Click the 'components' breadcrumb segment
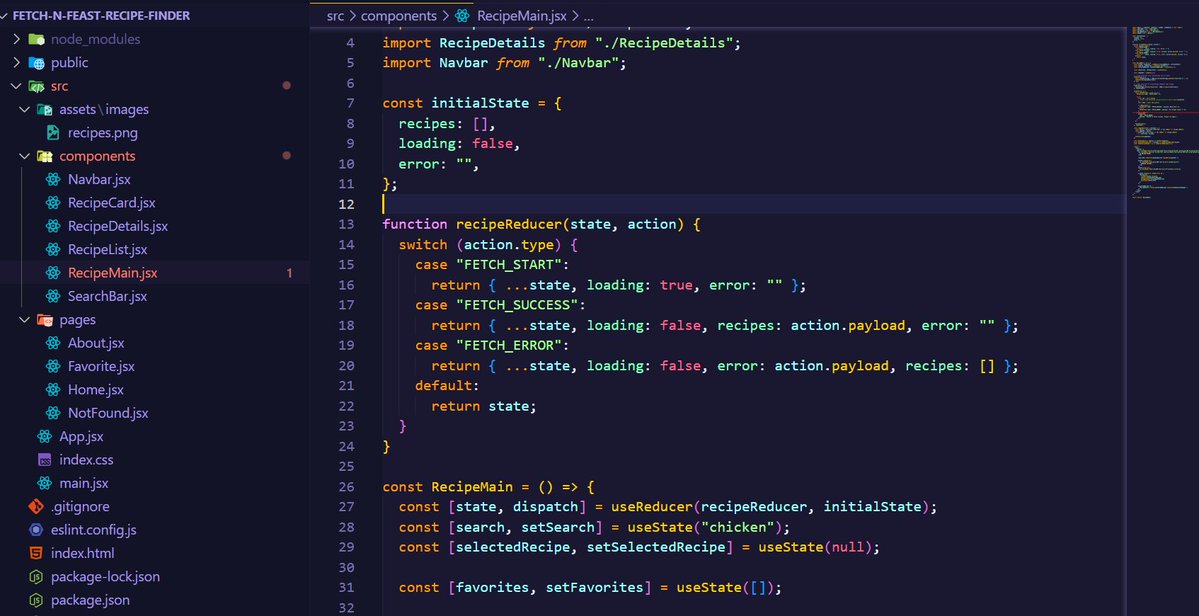This screenshot has width=1199, height=616. coord(399,15)
